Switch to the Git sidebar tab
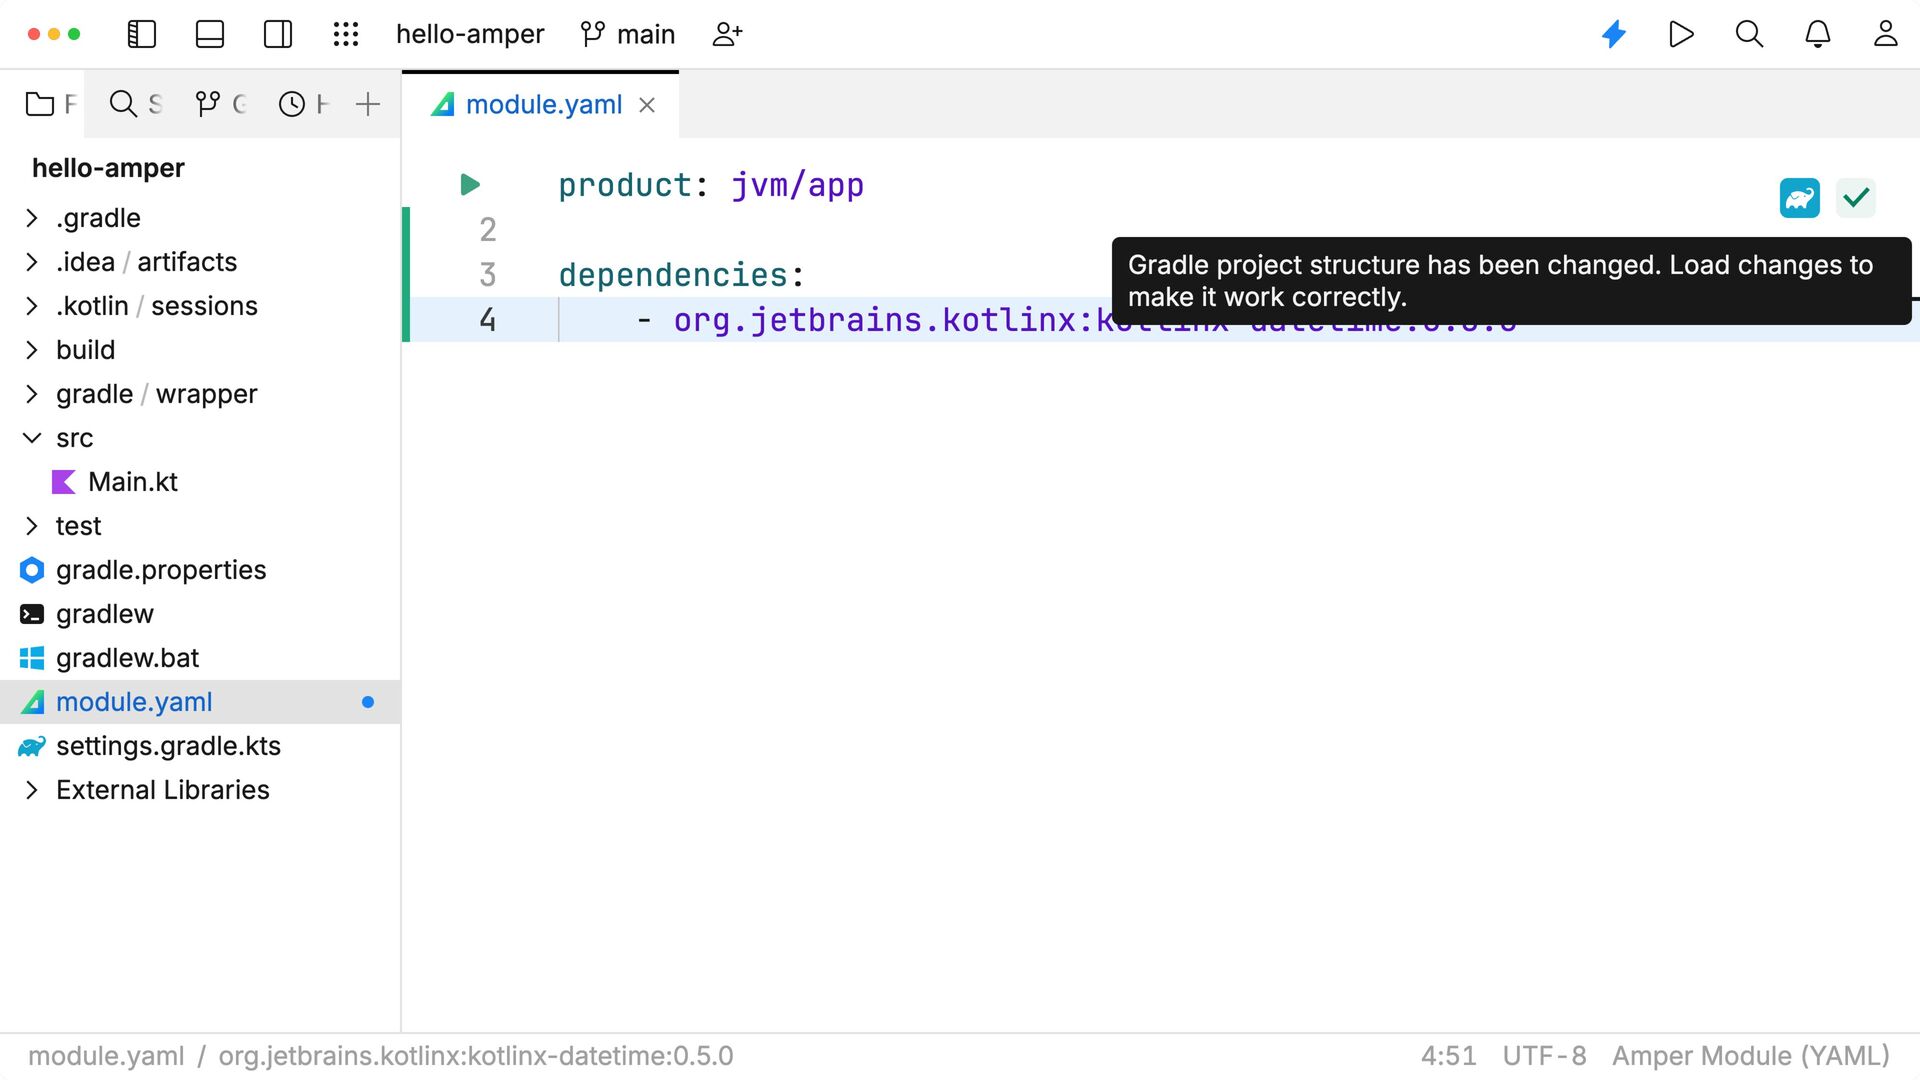This screenshot has height=1080, width=1920. click(221, 104)
